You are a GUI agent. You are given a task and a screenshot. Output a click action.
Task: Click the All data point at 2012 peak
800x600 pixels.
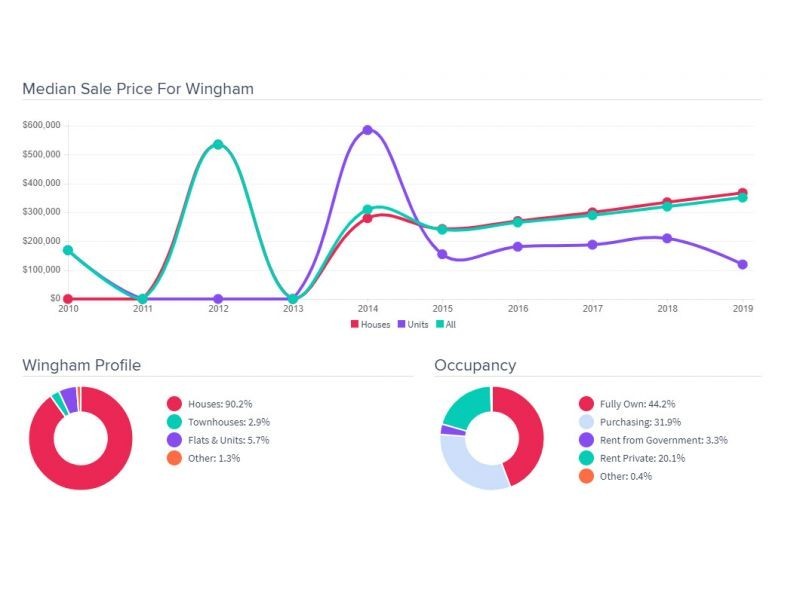pyautogui.click(x=218, y=145)
